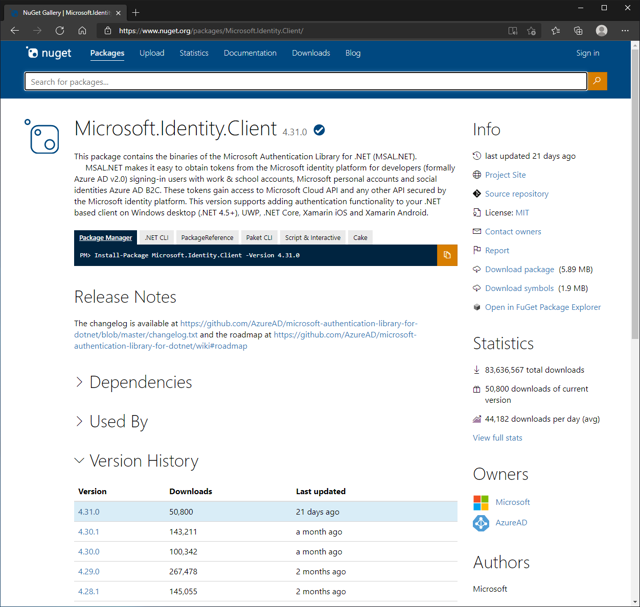Copy the install command with the orange copy icon
The width and height of the screenshot is (640, 607).
pos(447,255)
